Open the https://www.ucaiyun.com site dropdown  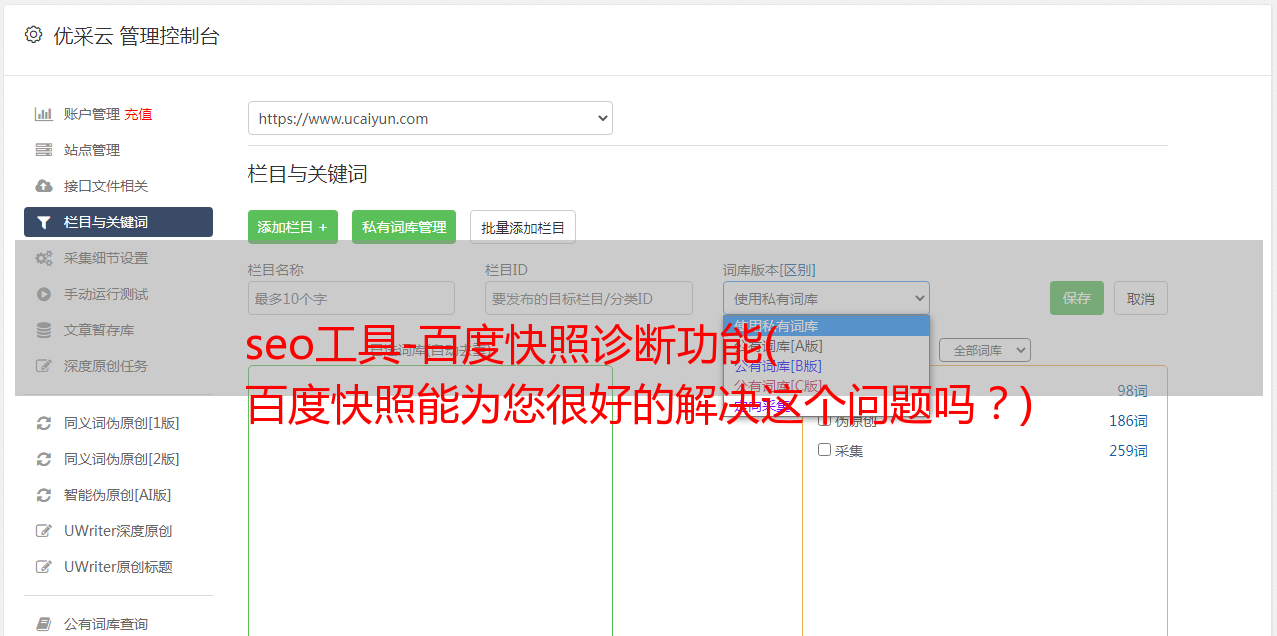430,118
